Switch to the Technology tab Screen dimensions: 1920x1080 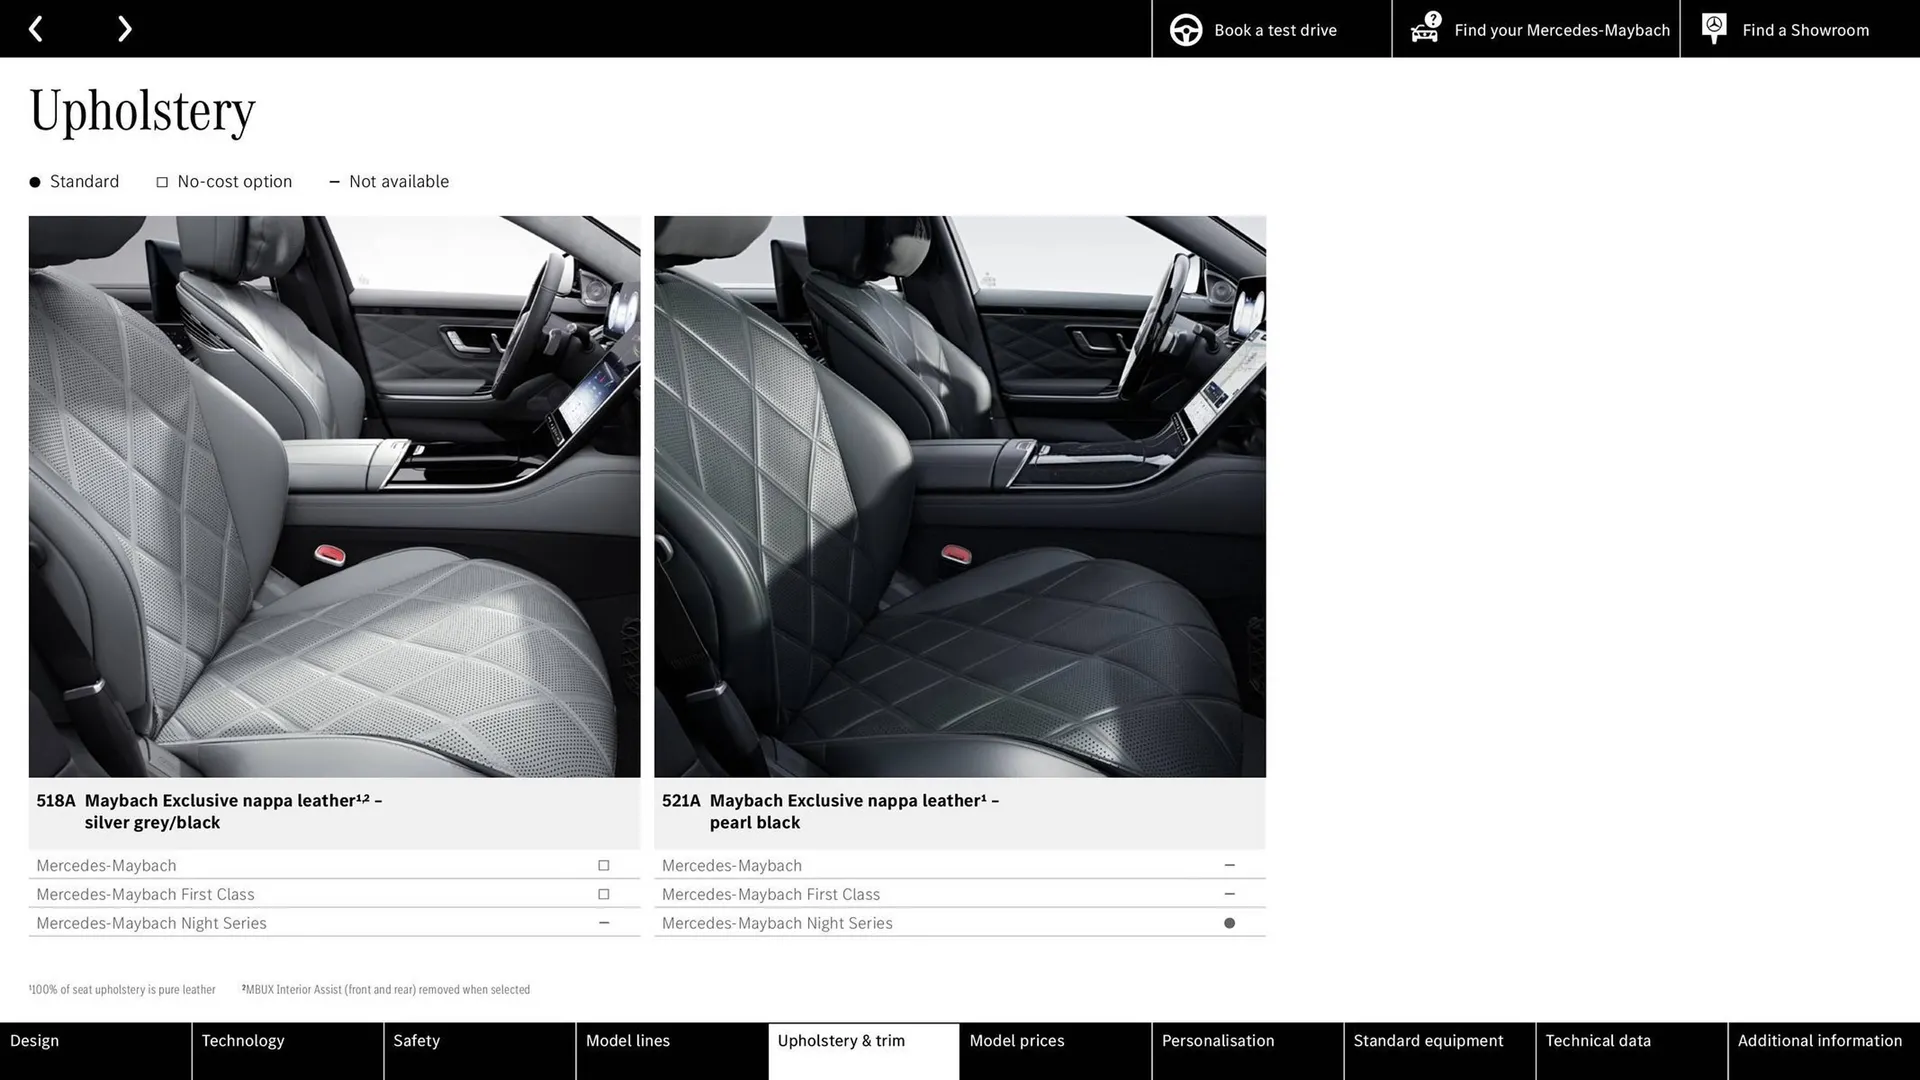point(288,1051)
